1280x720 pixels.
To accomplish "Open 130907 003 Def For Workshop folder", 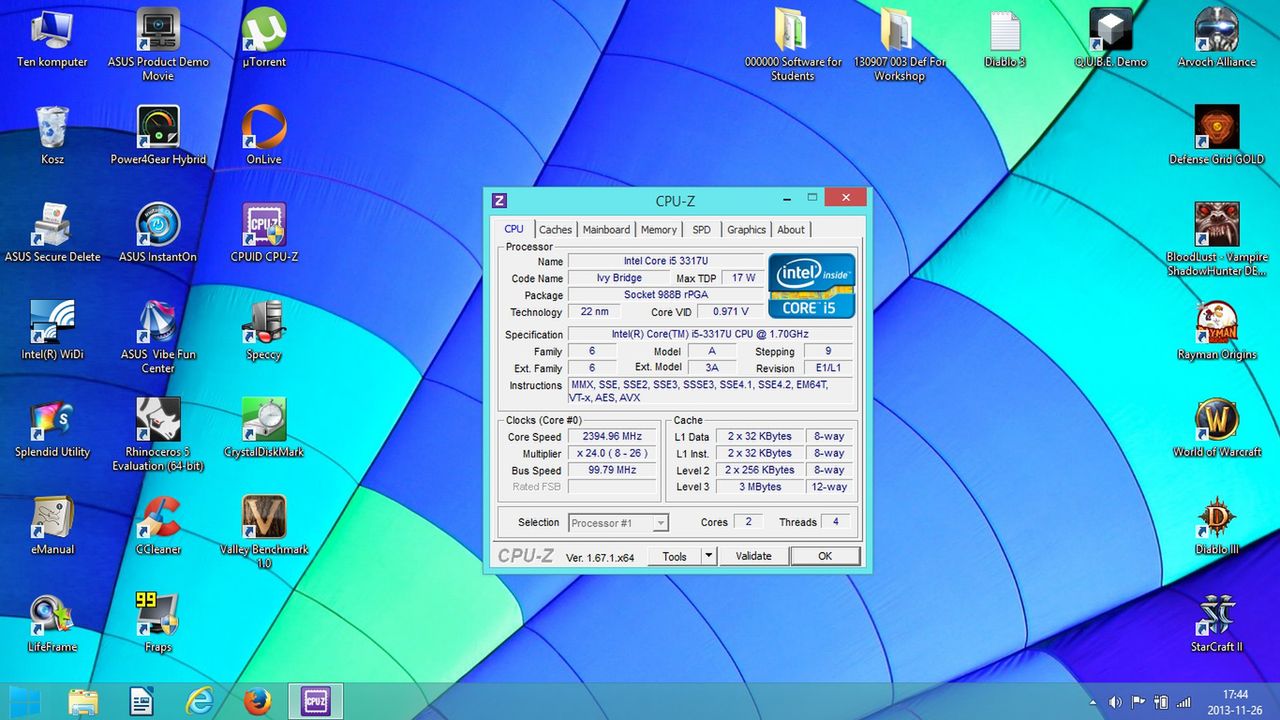I will (x=899, y=45).
